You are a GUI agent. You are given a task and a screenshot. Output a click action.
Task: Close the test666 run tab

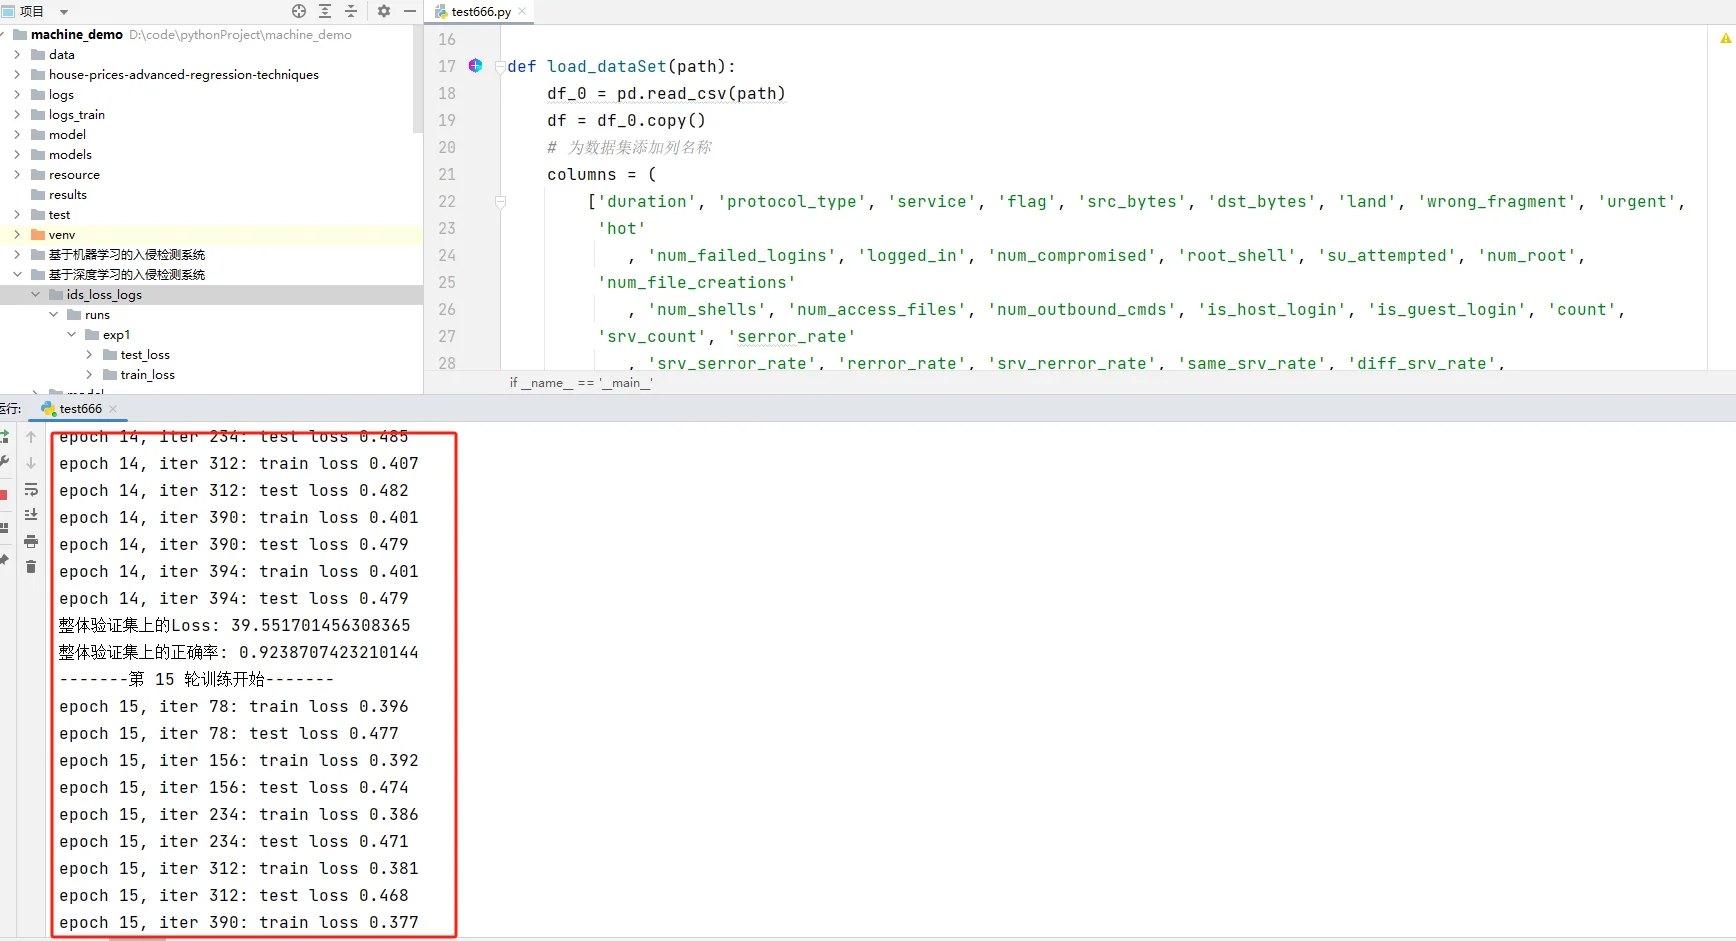113,408
